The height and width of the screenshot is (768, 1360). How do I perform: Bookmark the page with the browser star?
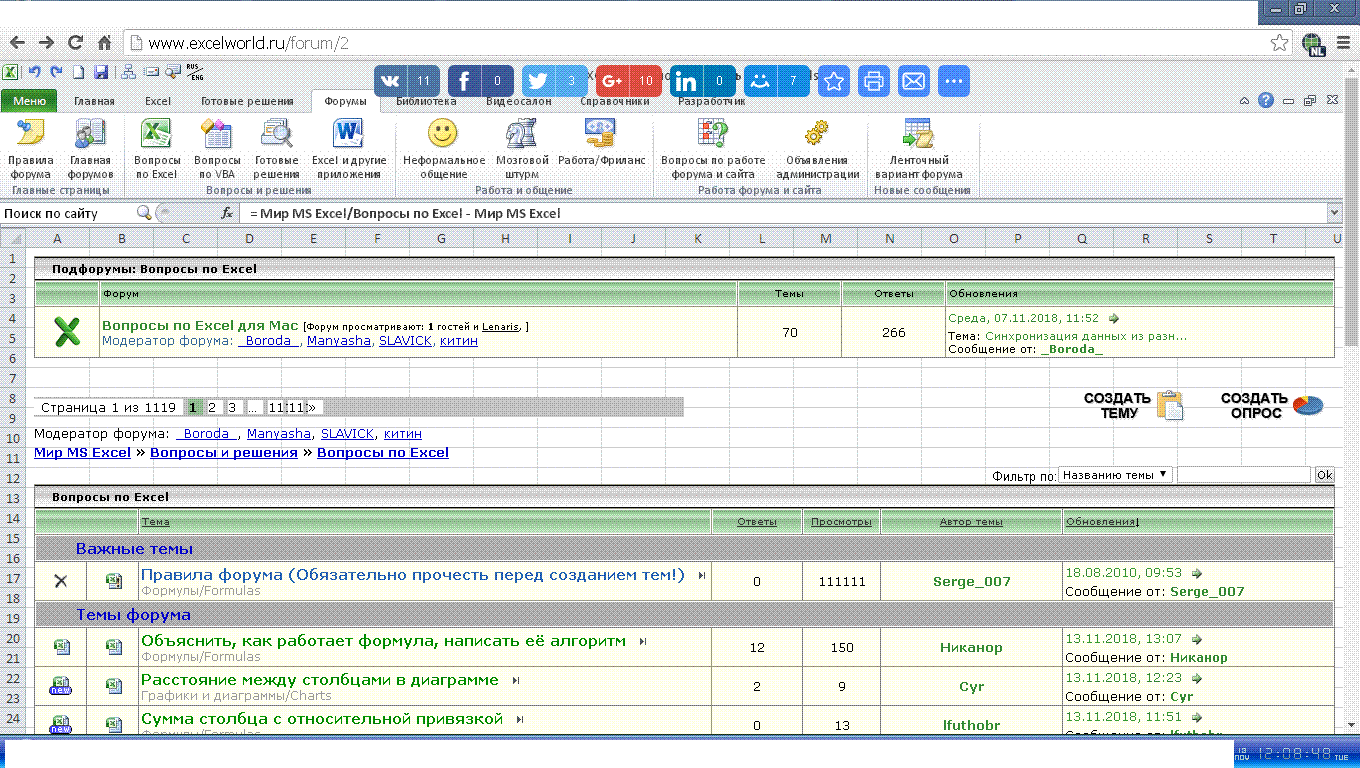1279,43
